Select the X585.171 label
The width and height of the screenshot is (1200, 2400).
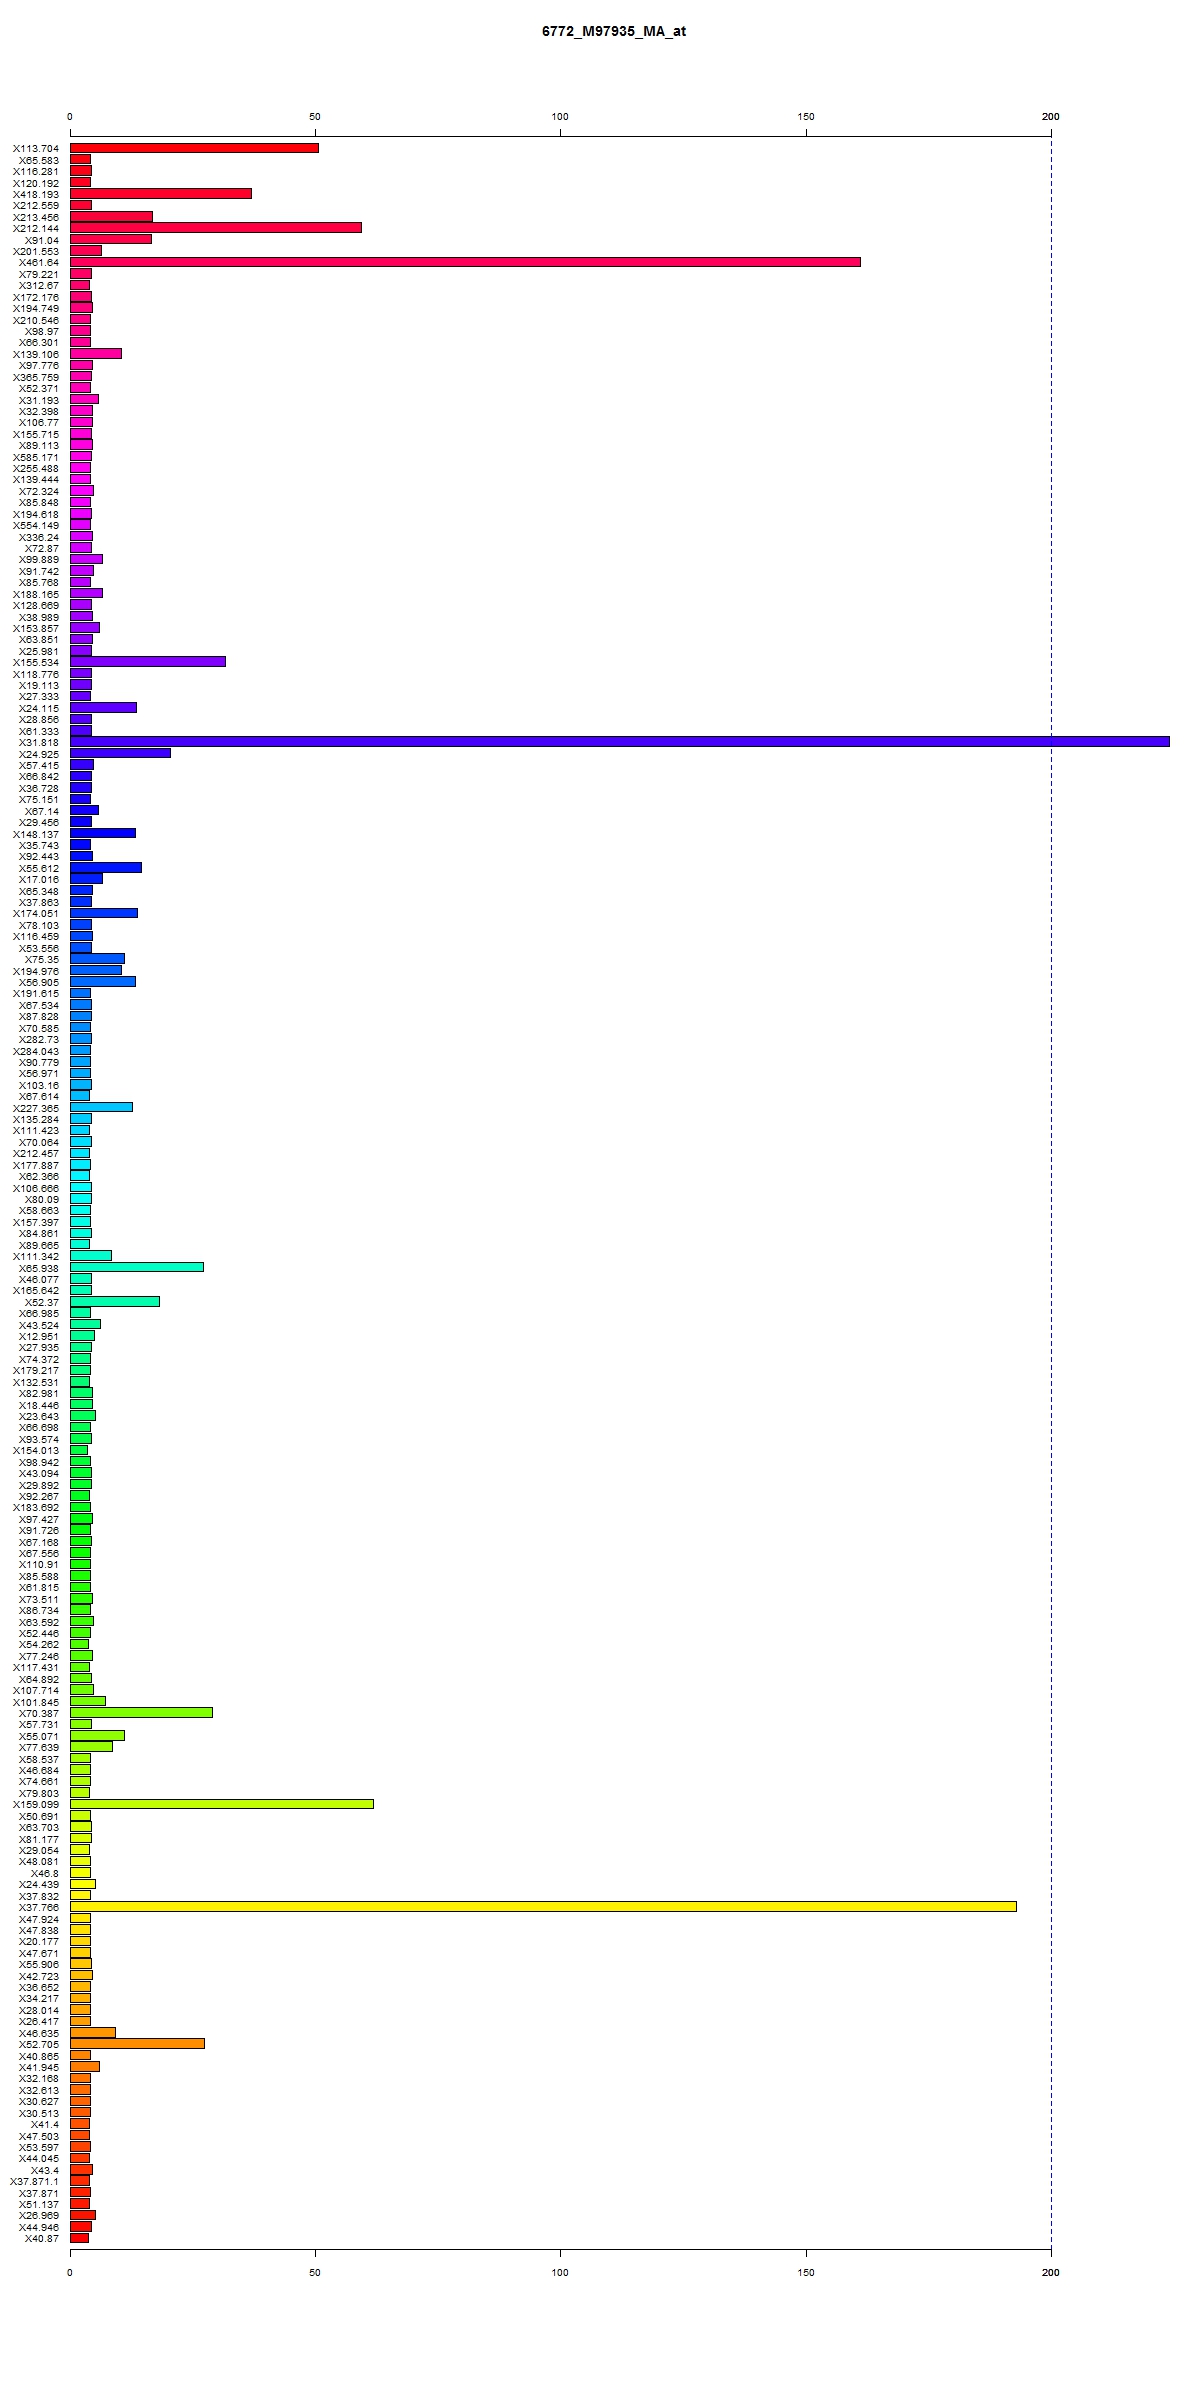pyautogui.click(x=36, y=457)
